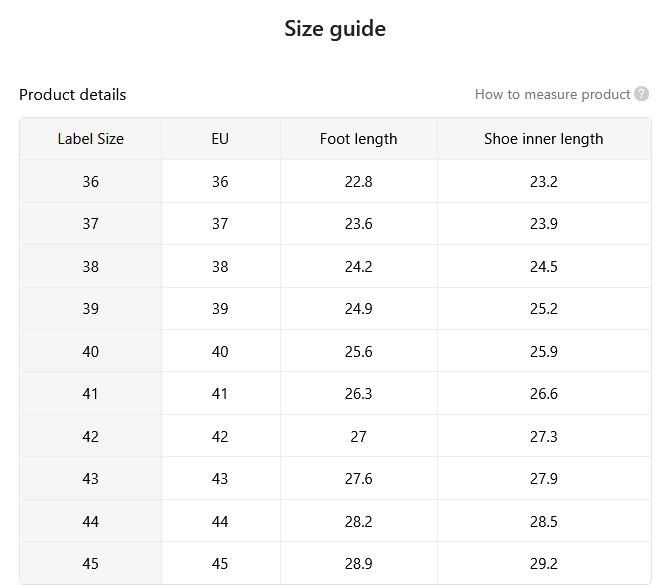This screenshot has width=657, height=588.
Task: Select shoe inner length 28.5 value
Action: (x=544, y=521)
